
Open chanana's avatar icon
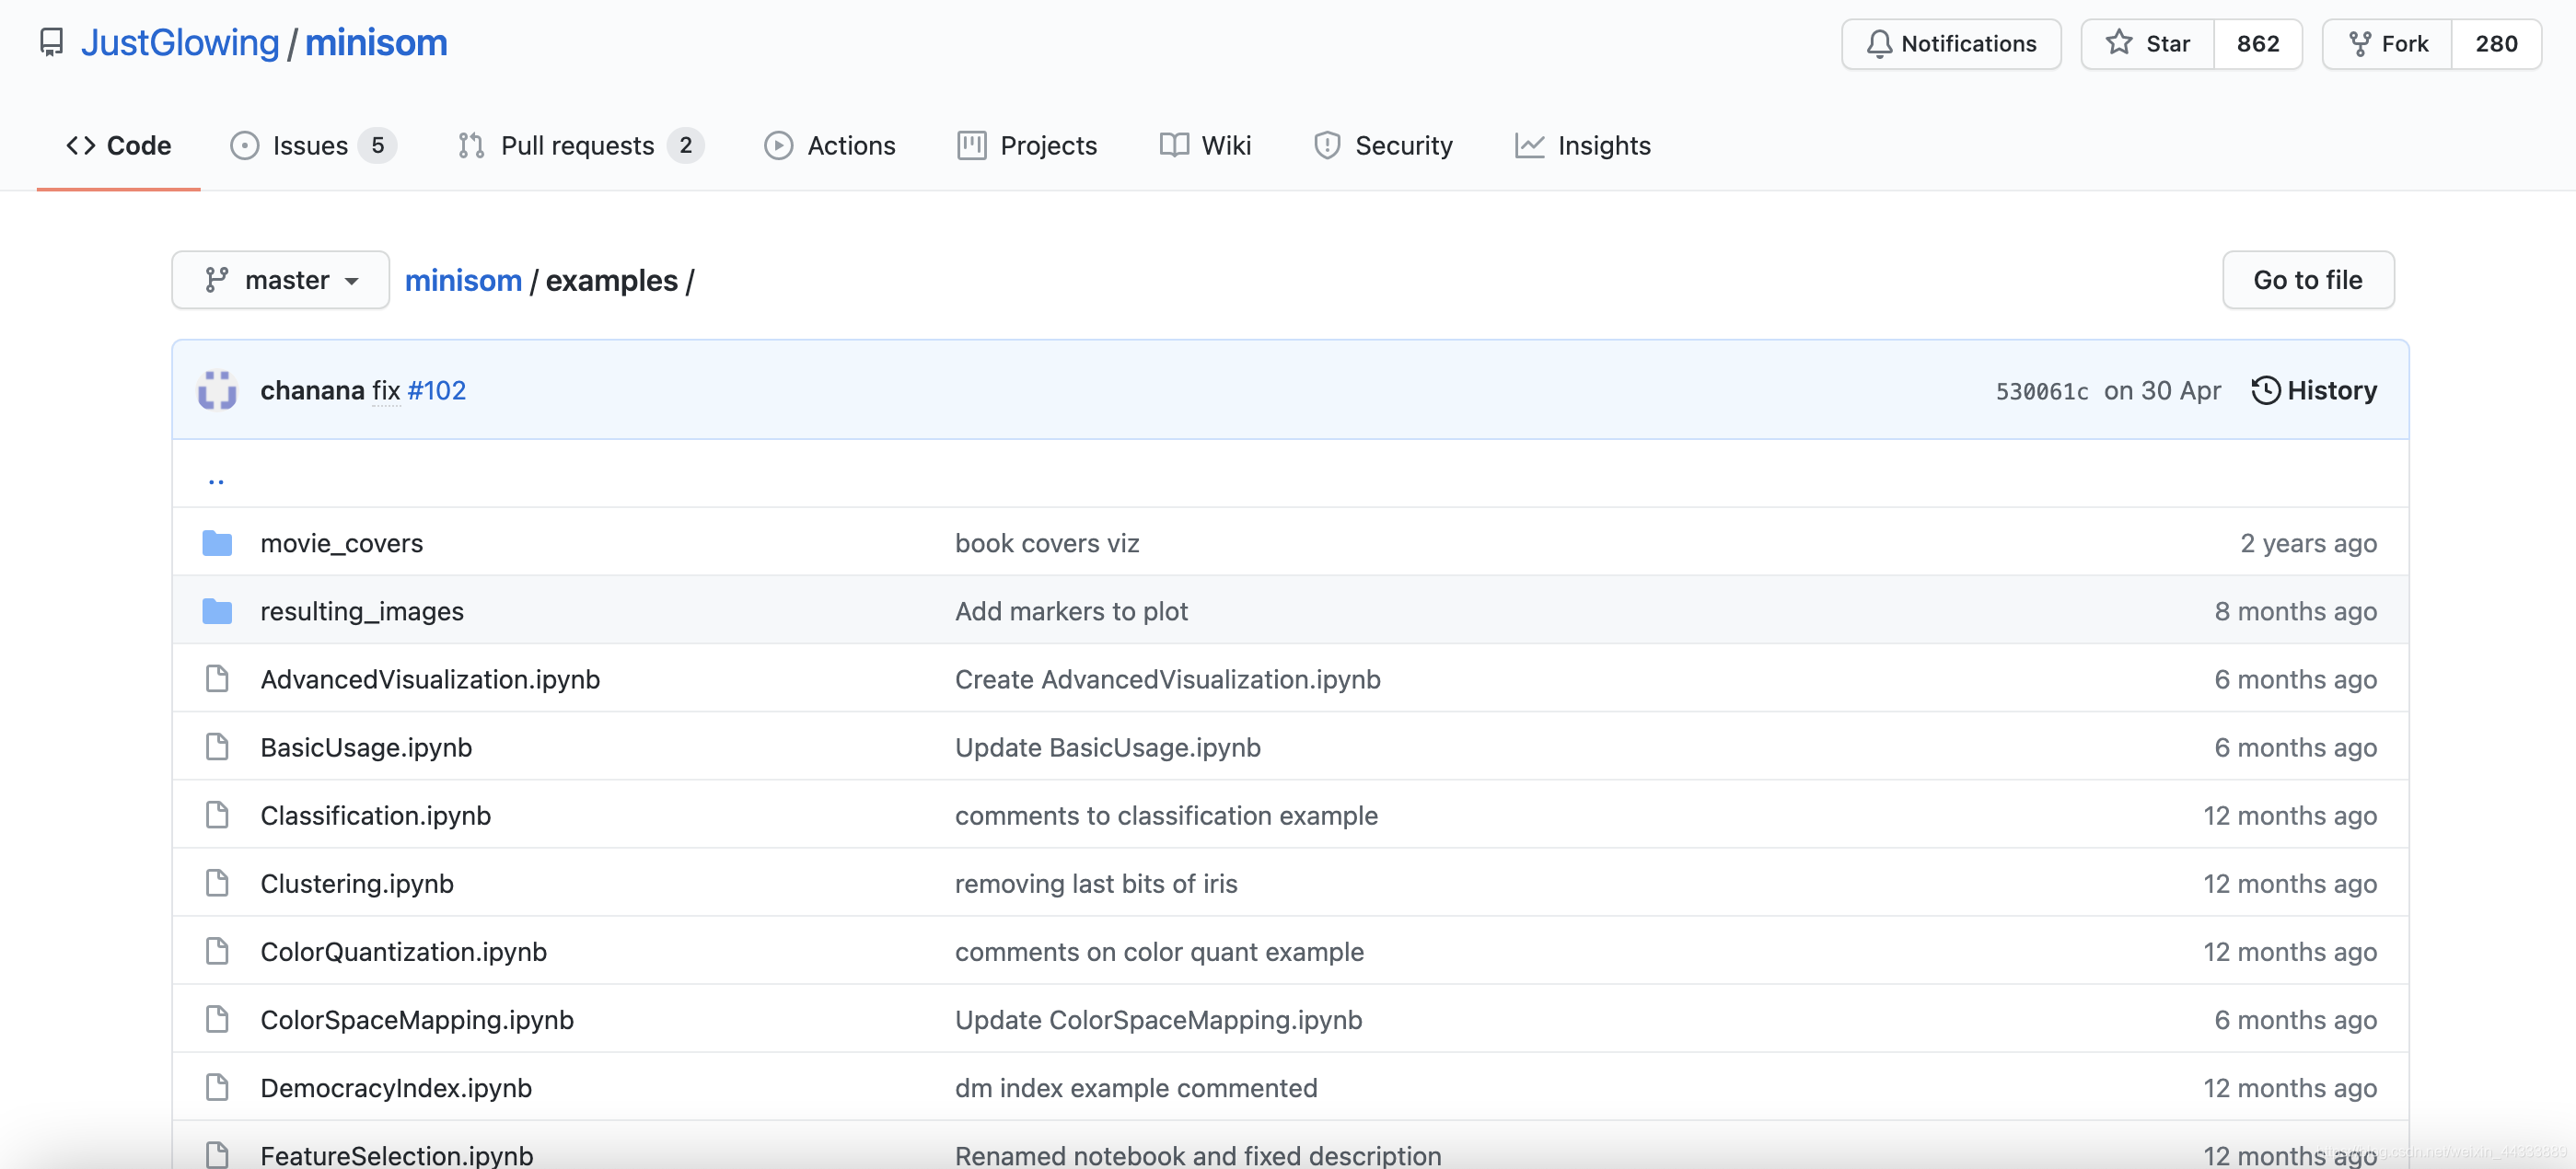click(217, 390)
